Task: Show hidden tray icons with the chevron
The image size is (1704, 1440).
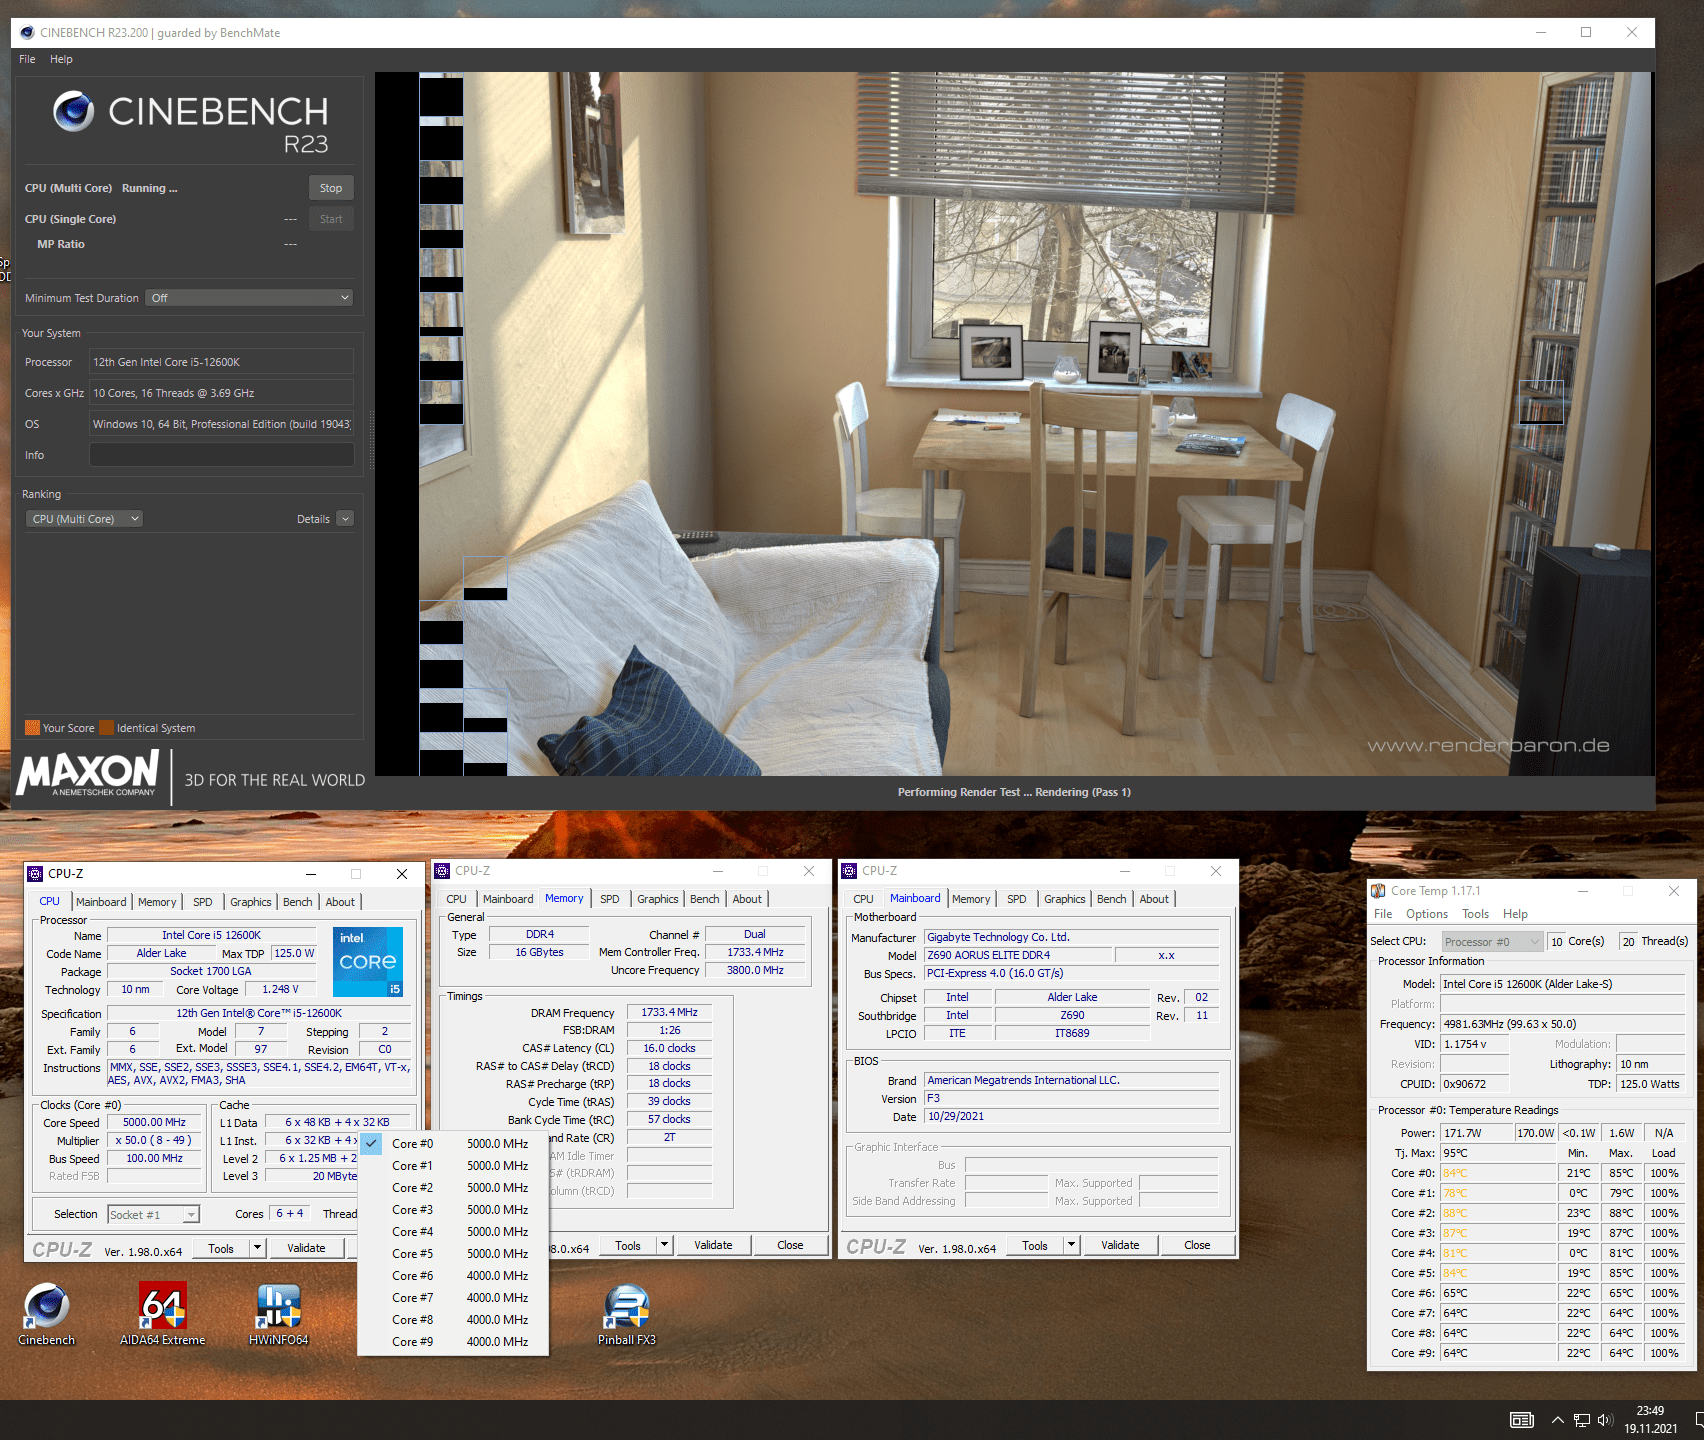Action: point(1558,1420)
